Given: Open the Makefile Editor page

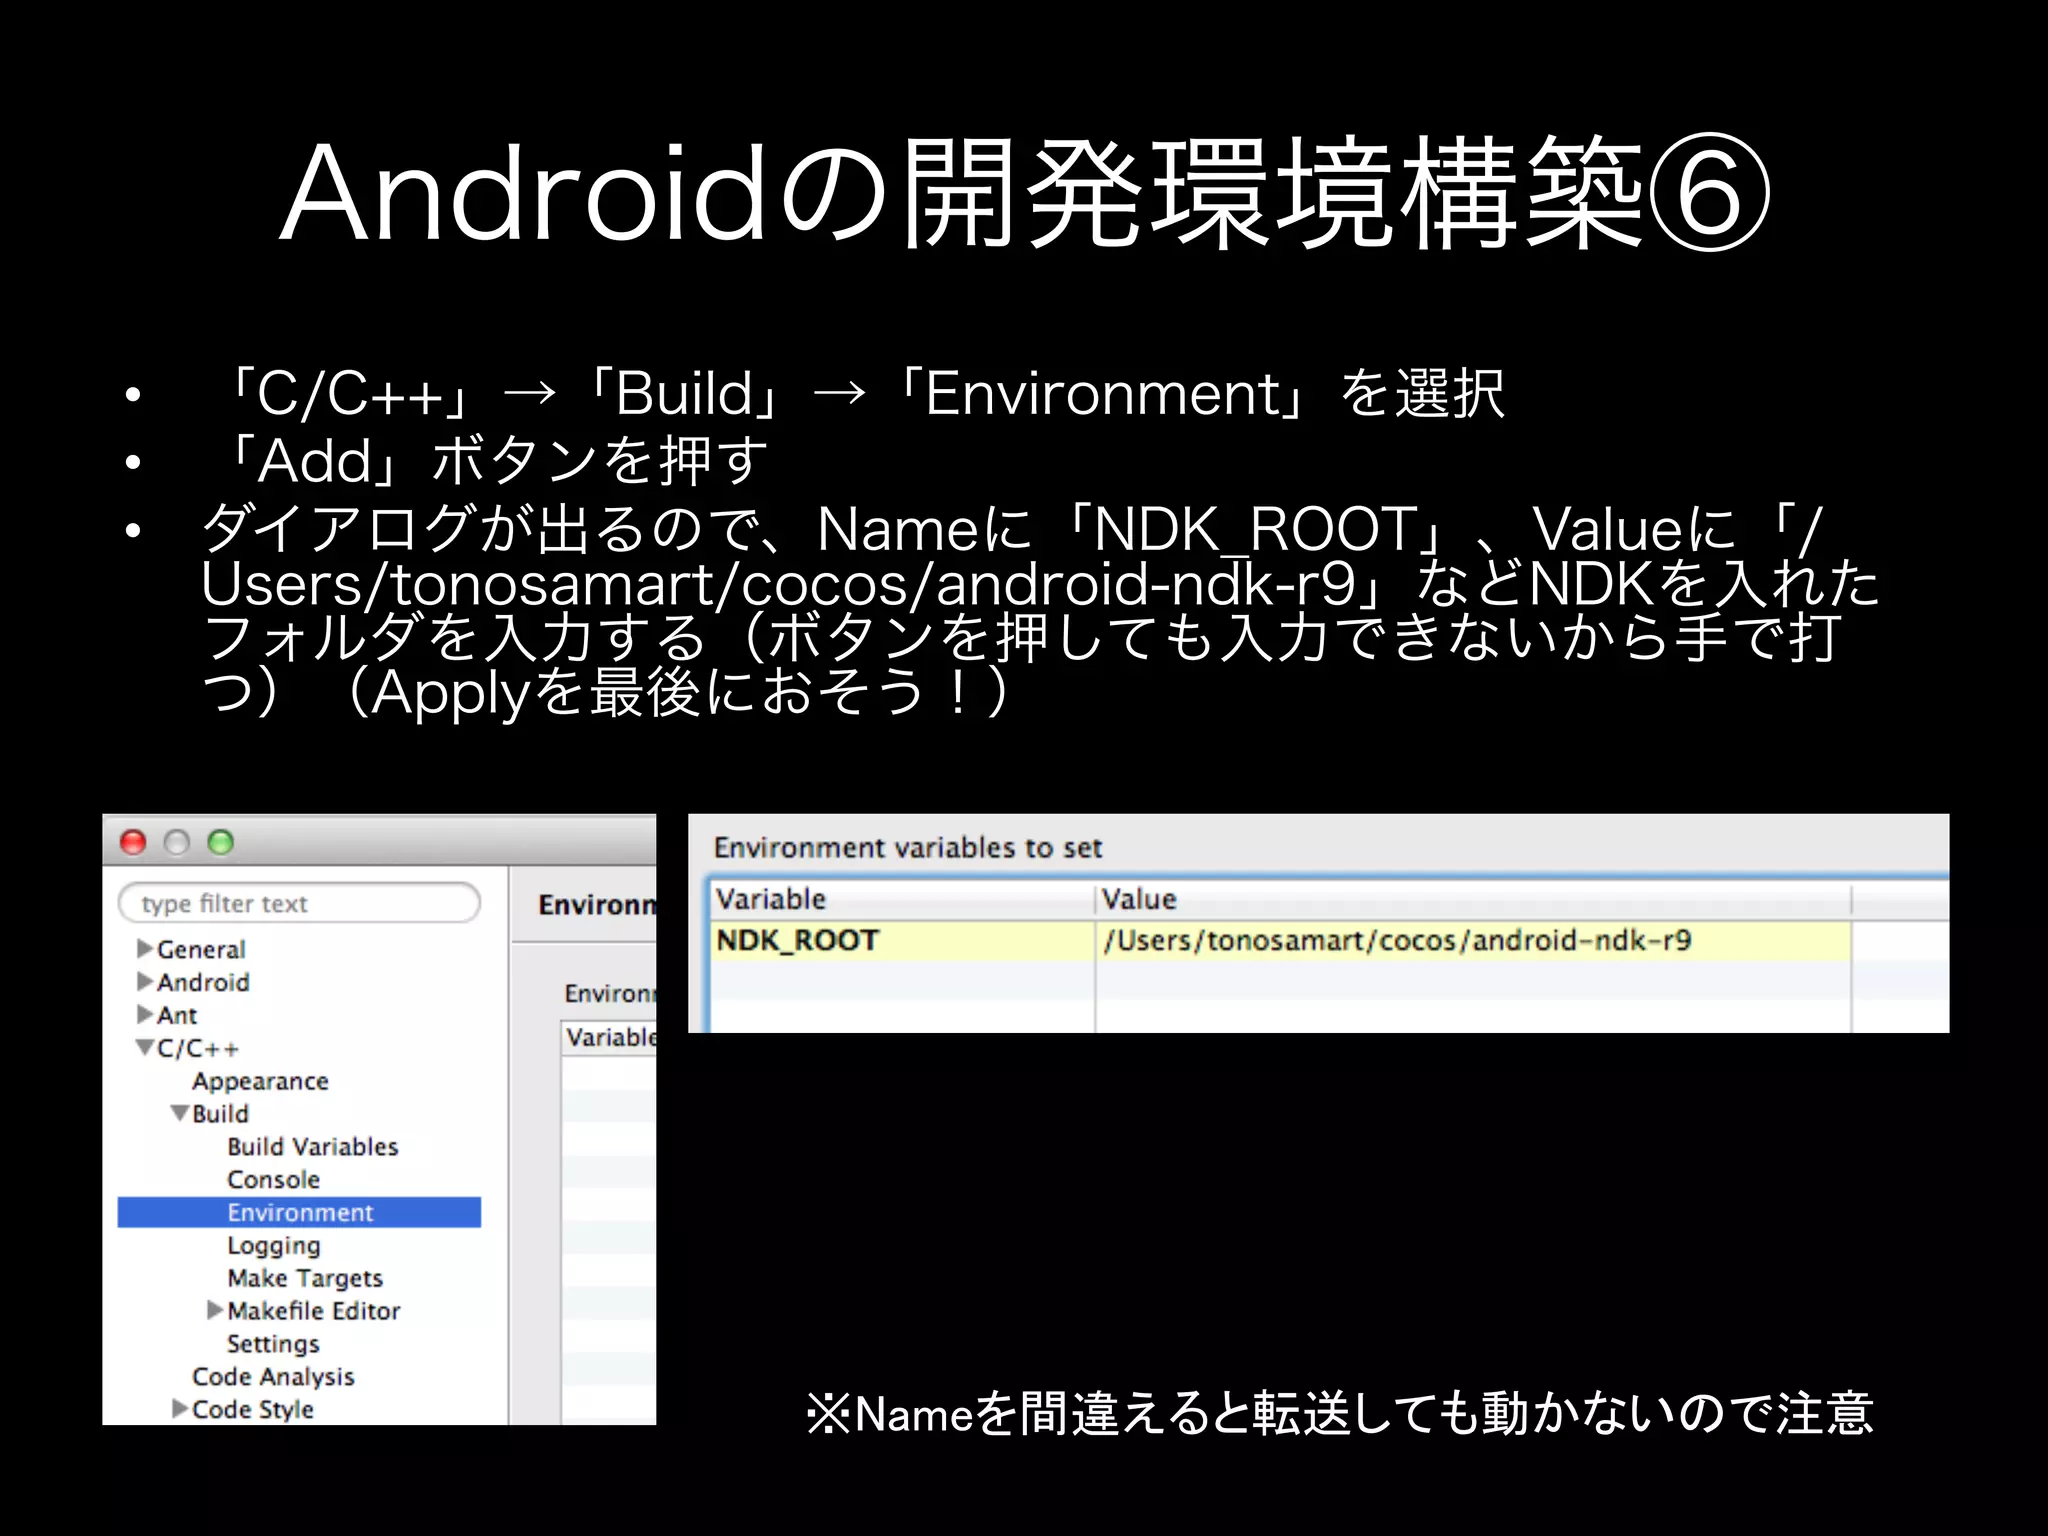Looking at the screenshot, I should 313,1310.
